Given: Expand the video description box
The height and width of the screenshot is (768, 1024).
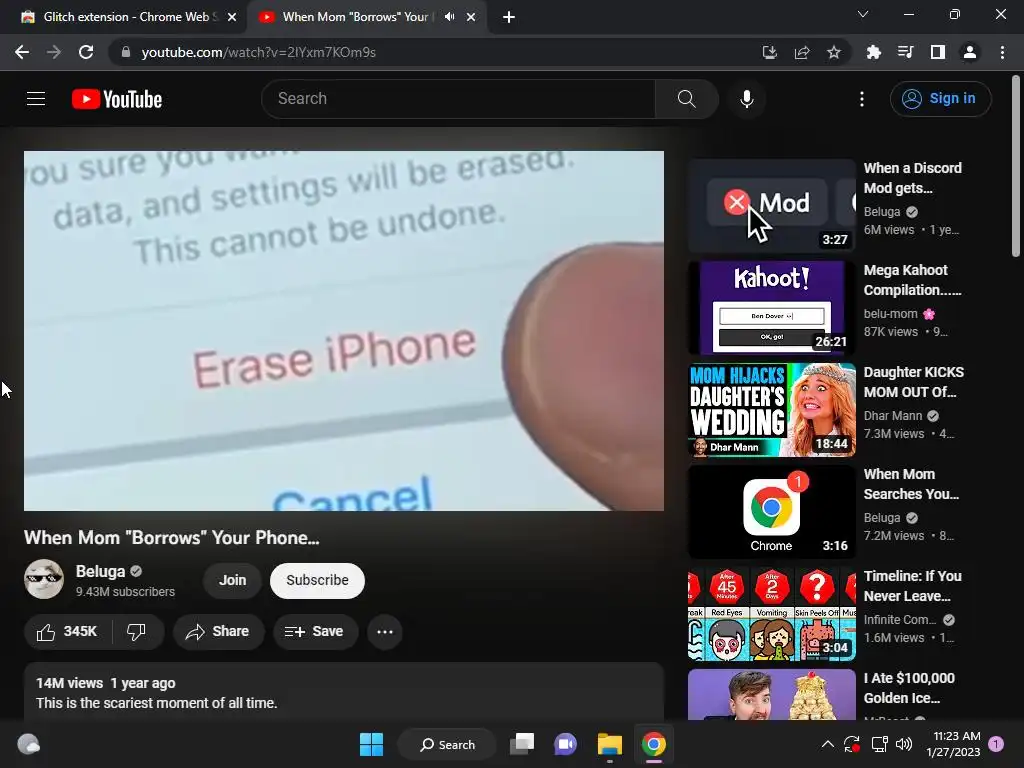Looking at the screenshot, I should (x=344, y=692).
